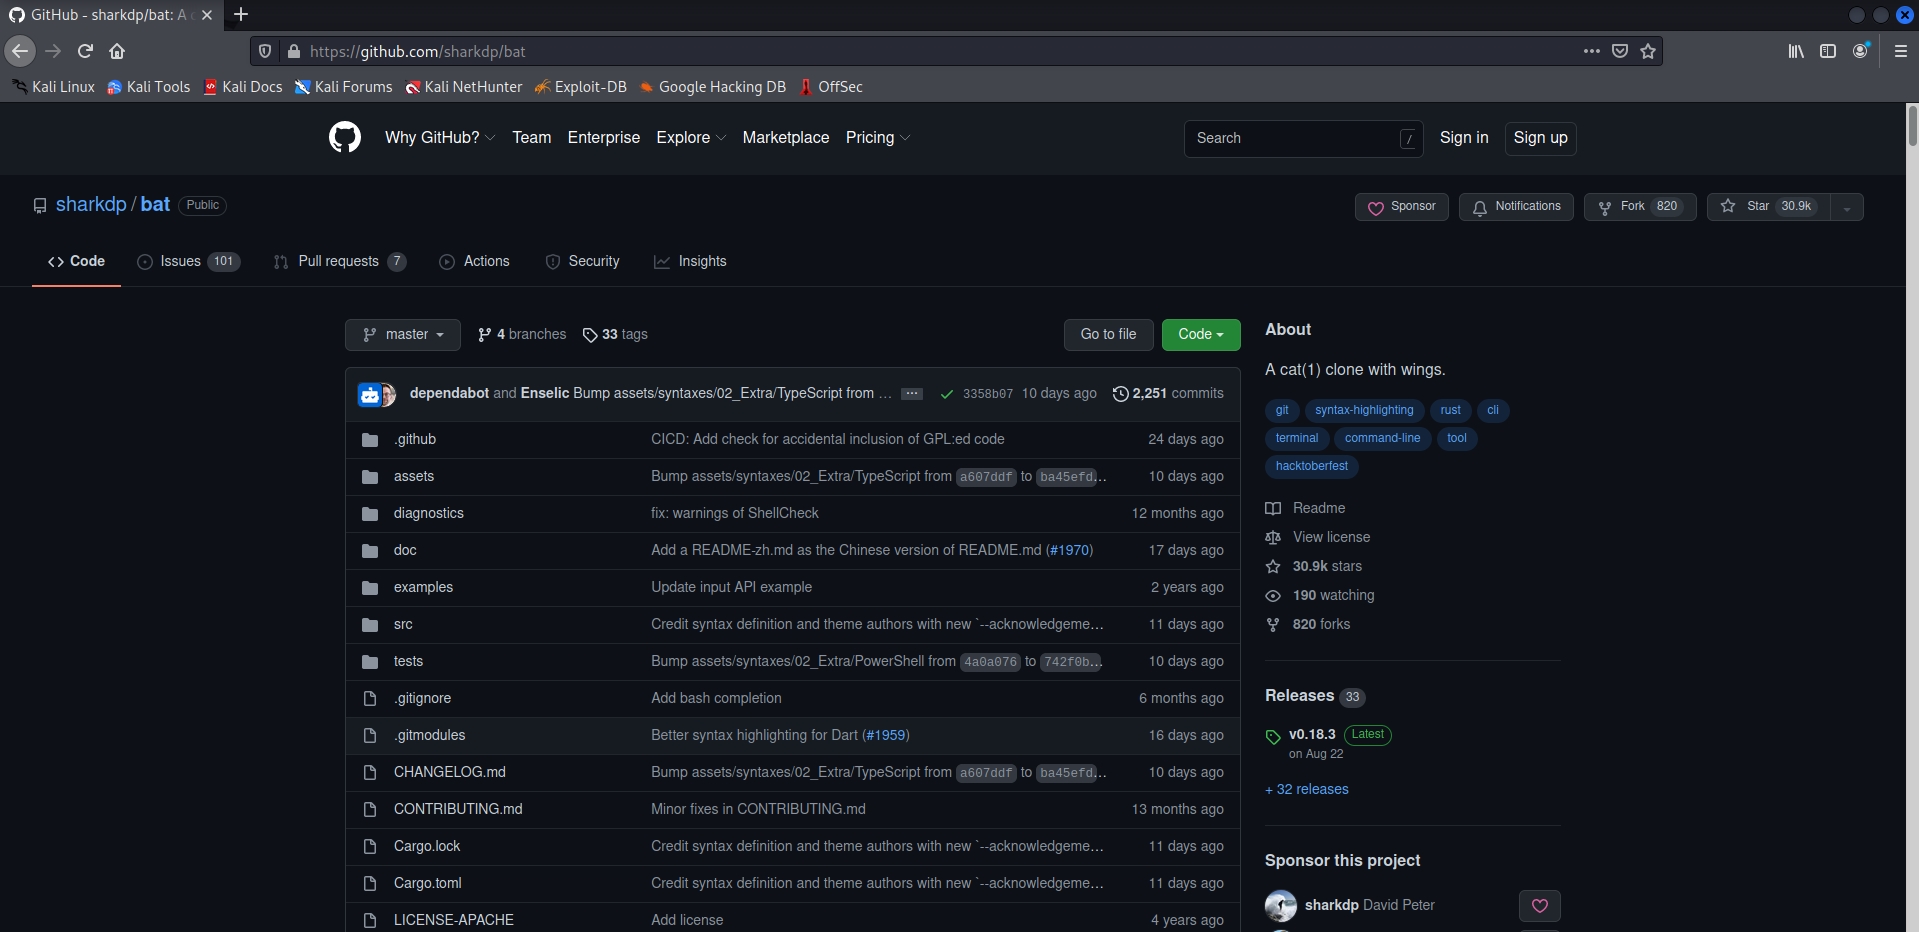Open the master branch selector dropdown
1919x932 pixels.
403,335
